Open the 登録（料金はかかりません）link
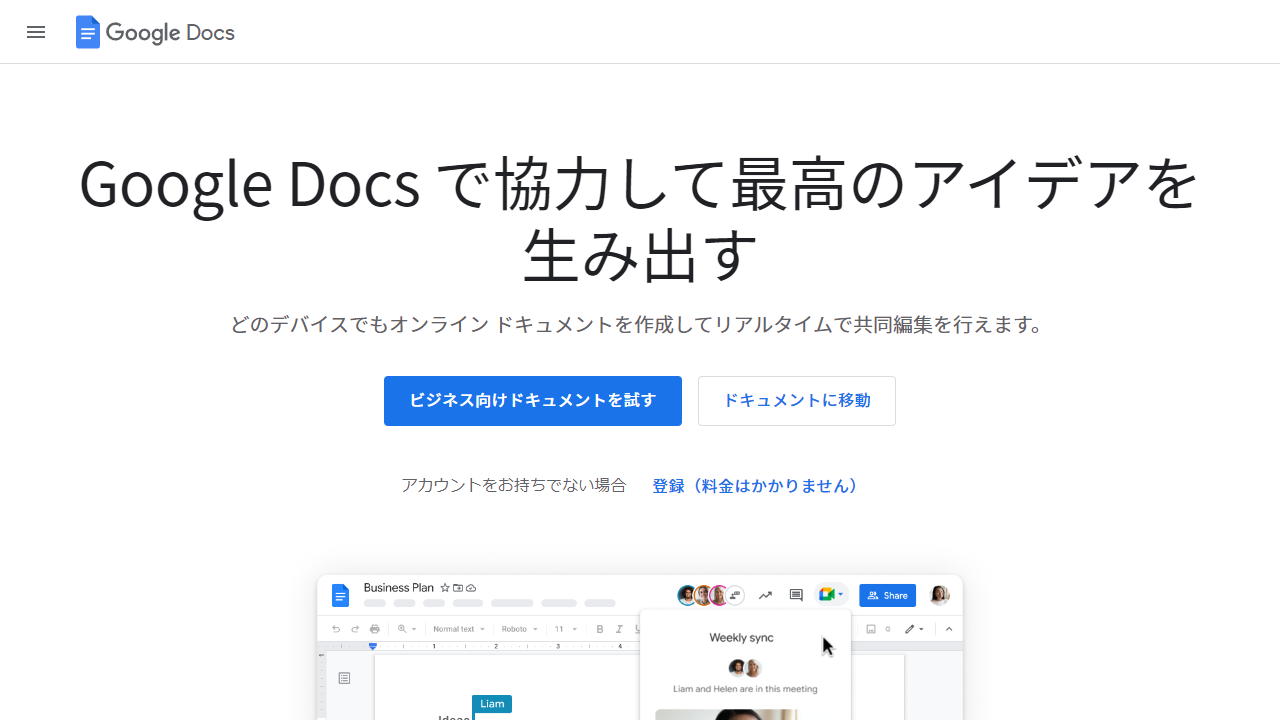 point(755,486)
